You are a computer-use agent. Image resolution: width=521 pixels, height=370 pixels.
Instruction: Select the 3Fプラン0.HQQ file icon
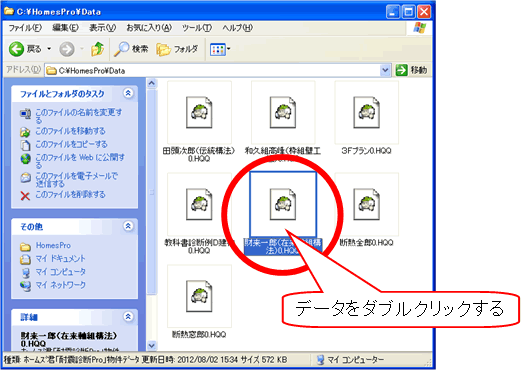[366, 113]
